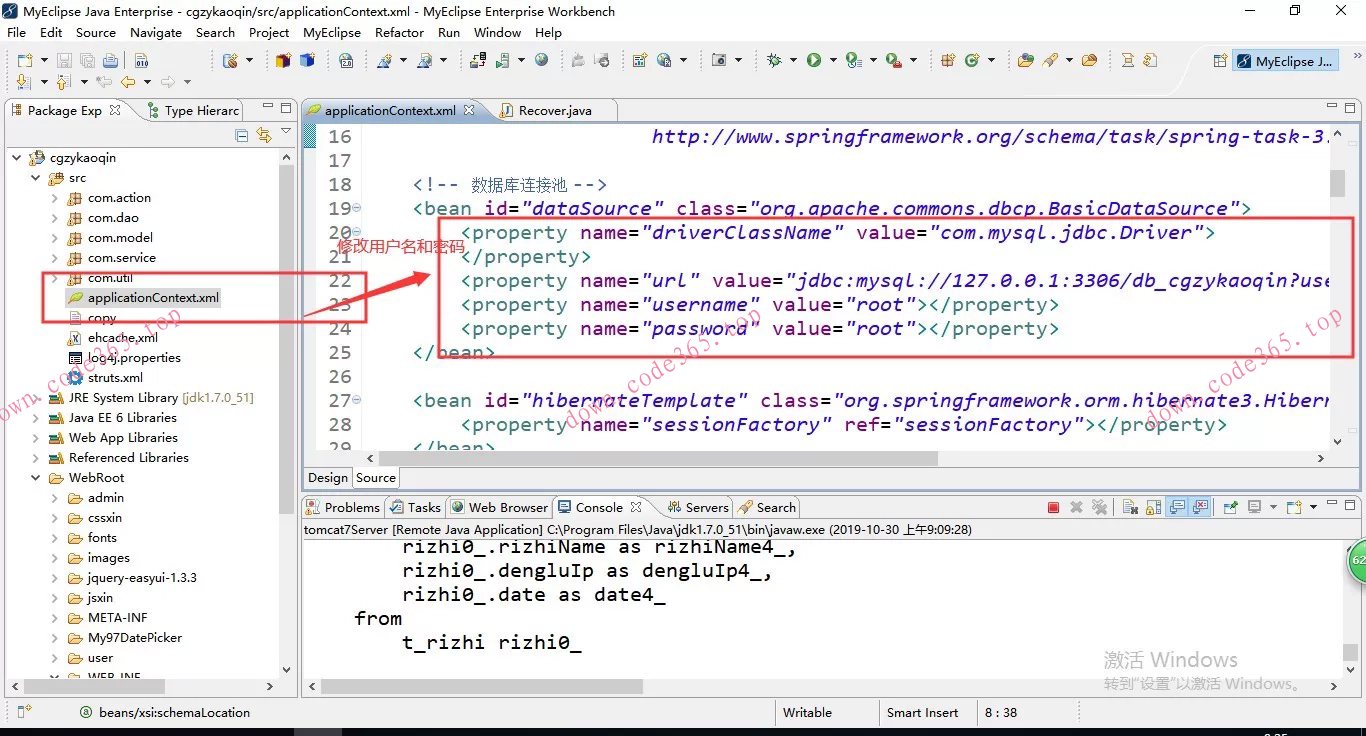Open the MyEclipse menu

click(x=332, y=32)
